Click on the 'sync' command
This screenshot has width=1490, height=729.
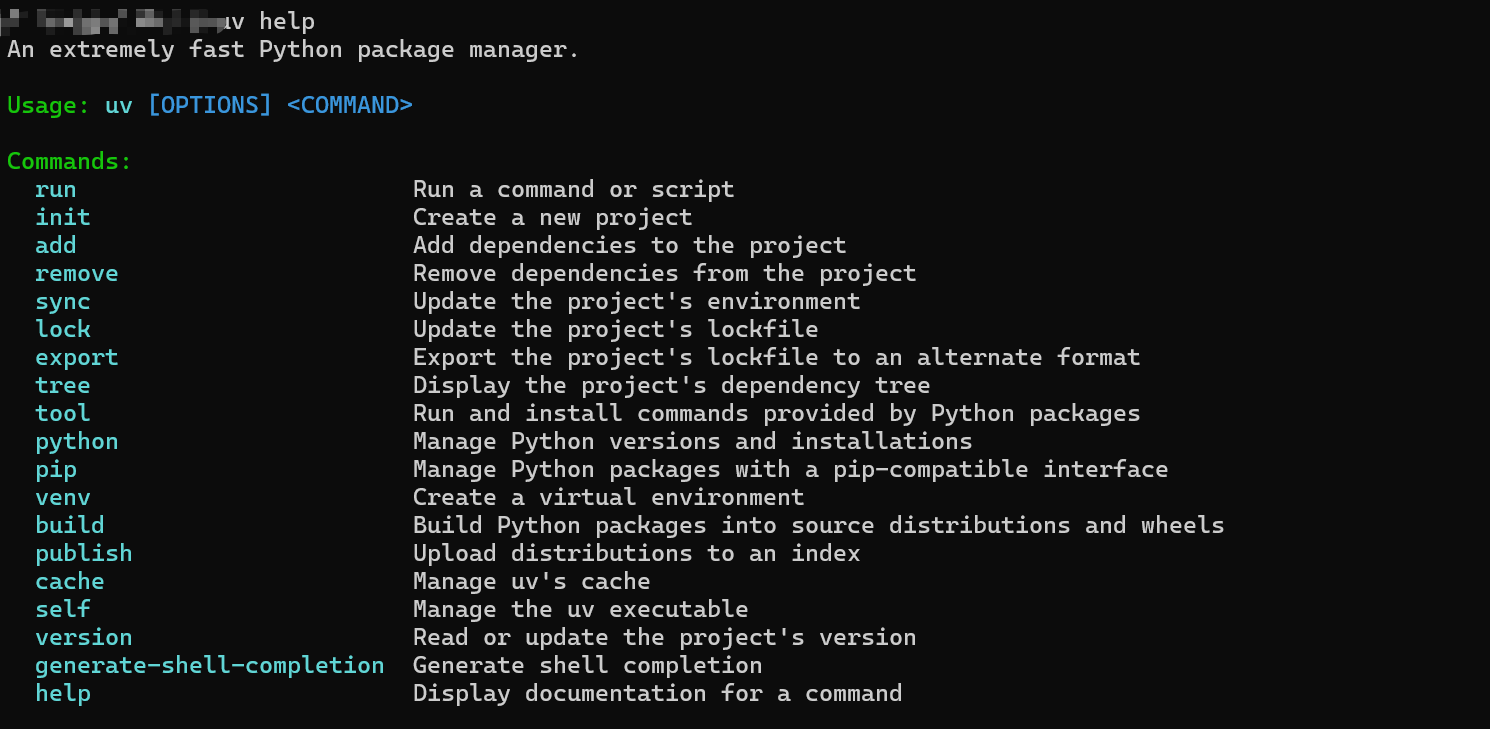pyautogui.click(x=63, y=301)
